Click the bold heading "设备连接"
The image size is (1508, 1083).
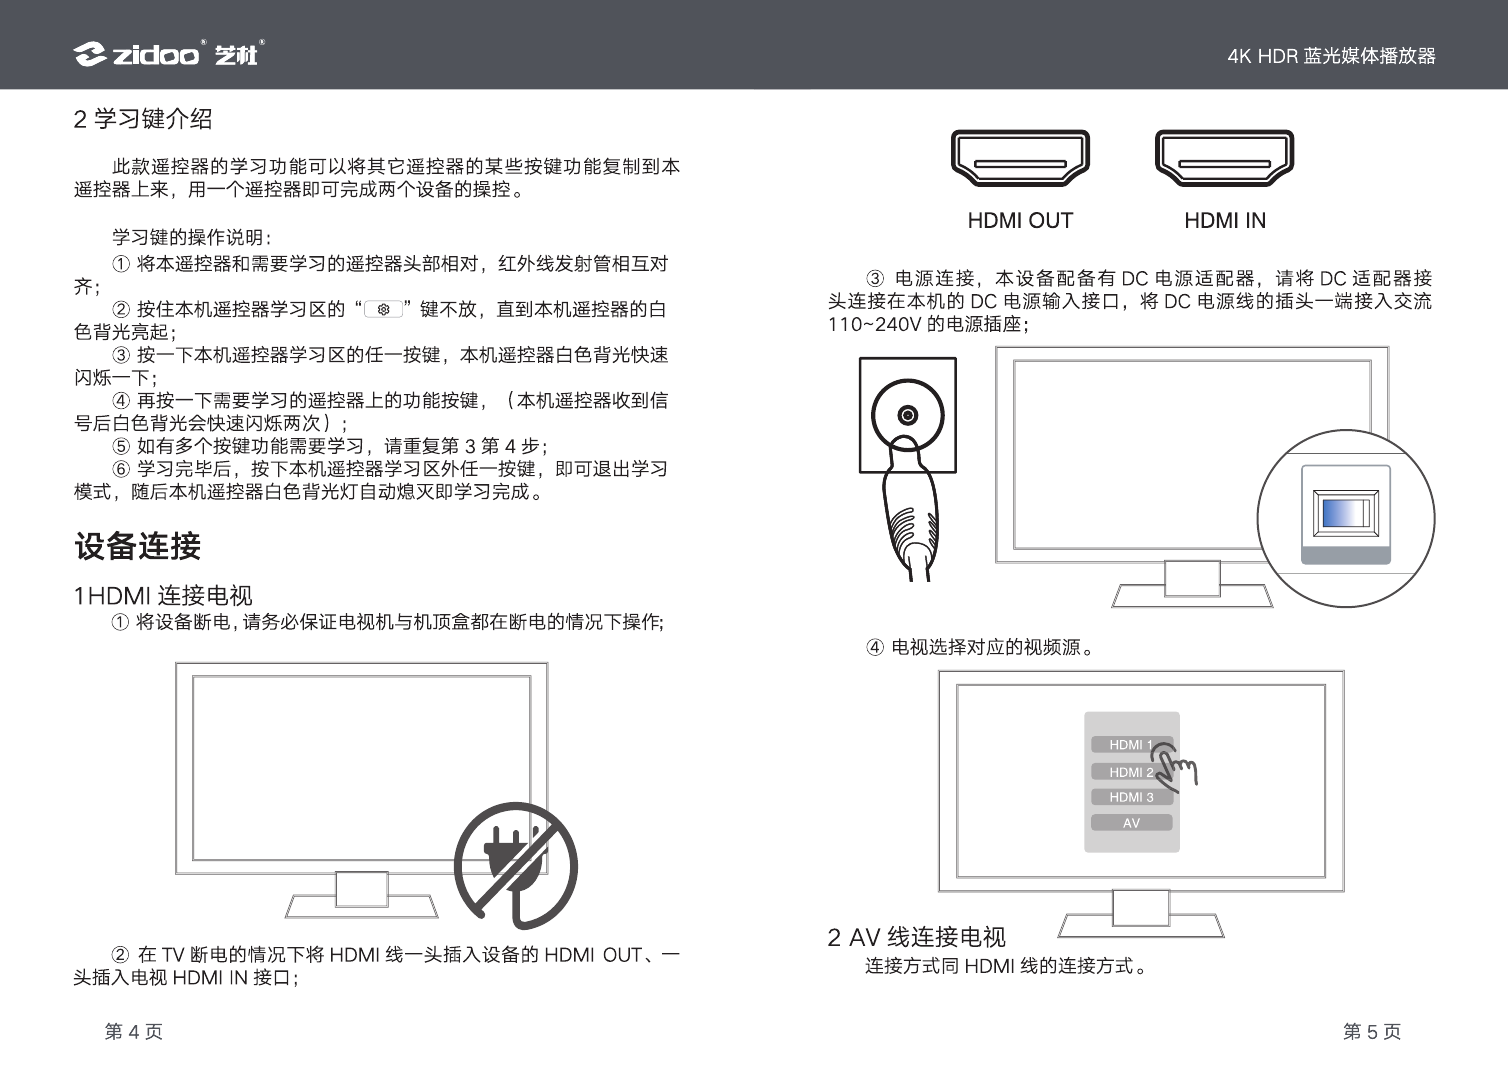(x=138, y=546)
